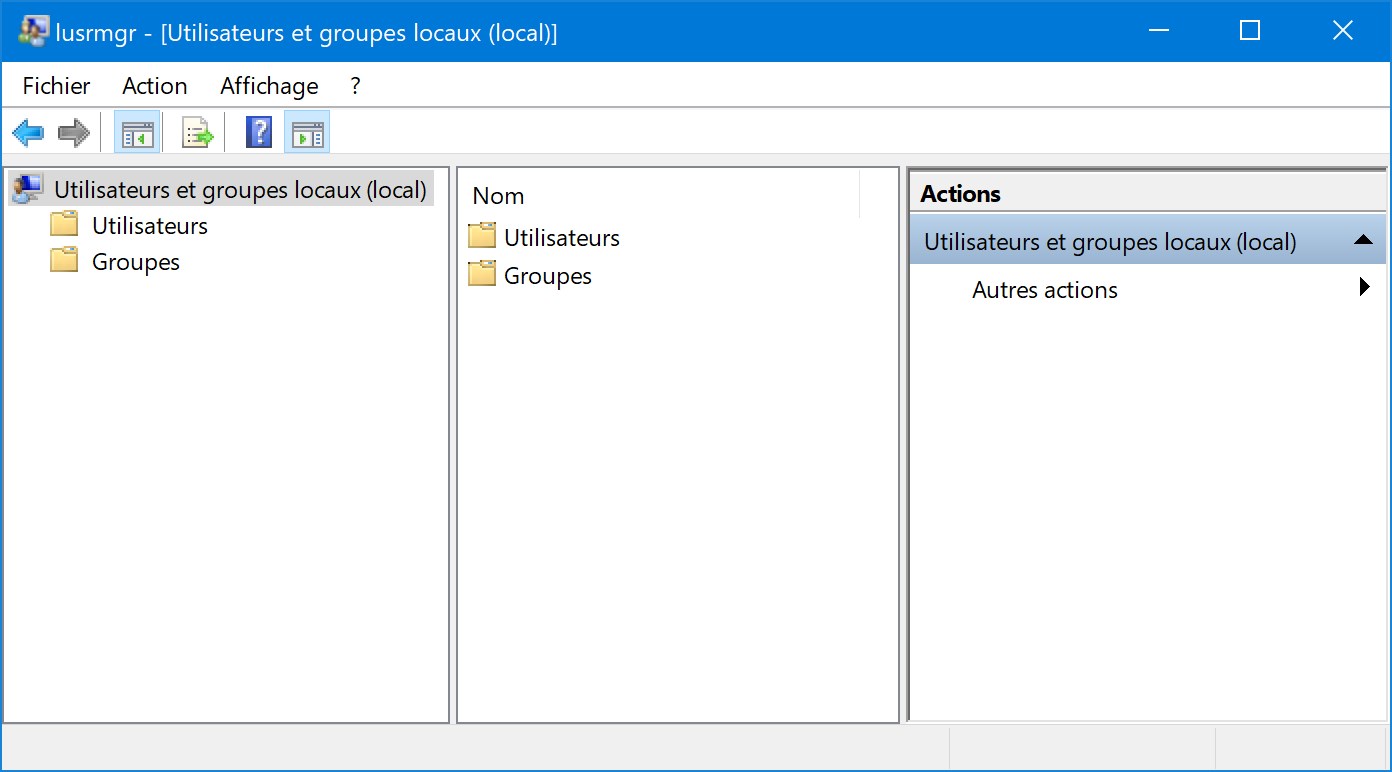Collapse the Actions section using up arrow

pos(1362,240)
